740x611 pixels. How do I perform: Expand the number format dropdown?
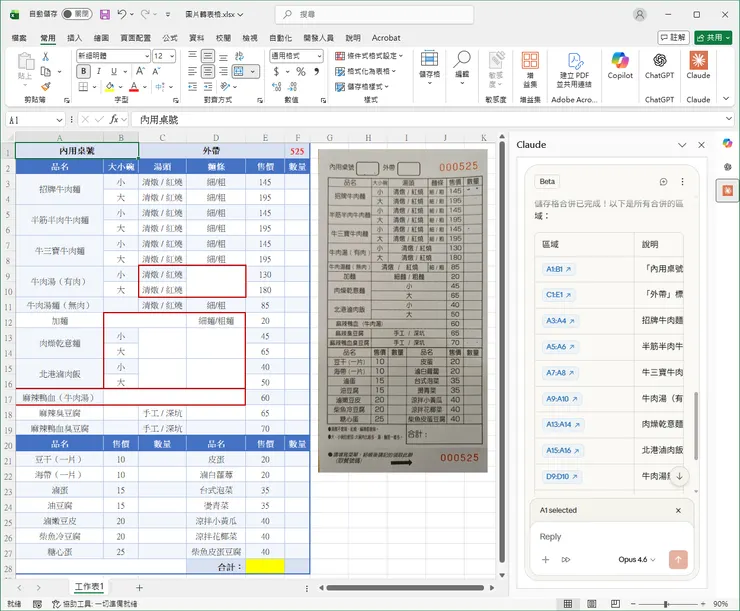click(319, 56)
